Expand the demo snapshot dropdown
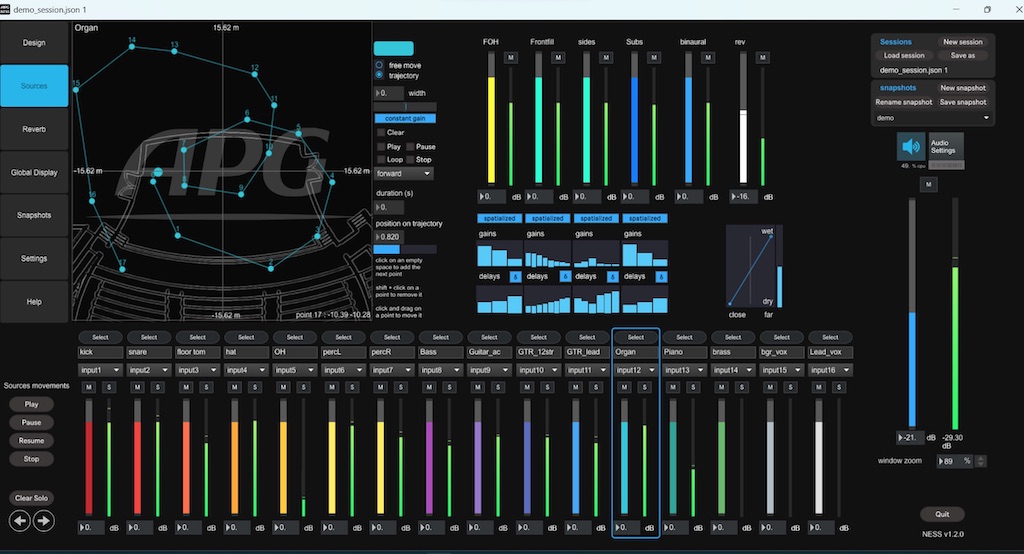Image resolution: width=1024 pixels, height=554 pixels. (932, 117)
